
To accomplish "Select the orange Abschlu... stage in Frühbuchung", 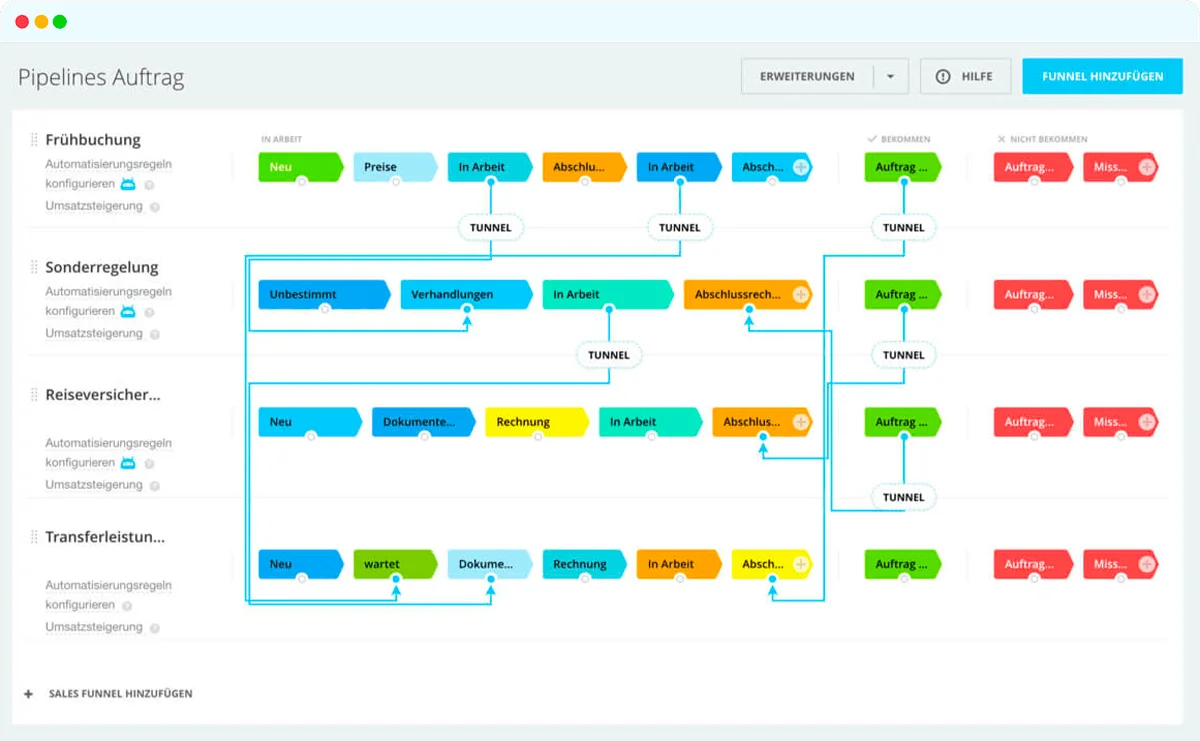I will click(584, 167).
